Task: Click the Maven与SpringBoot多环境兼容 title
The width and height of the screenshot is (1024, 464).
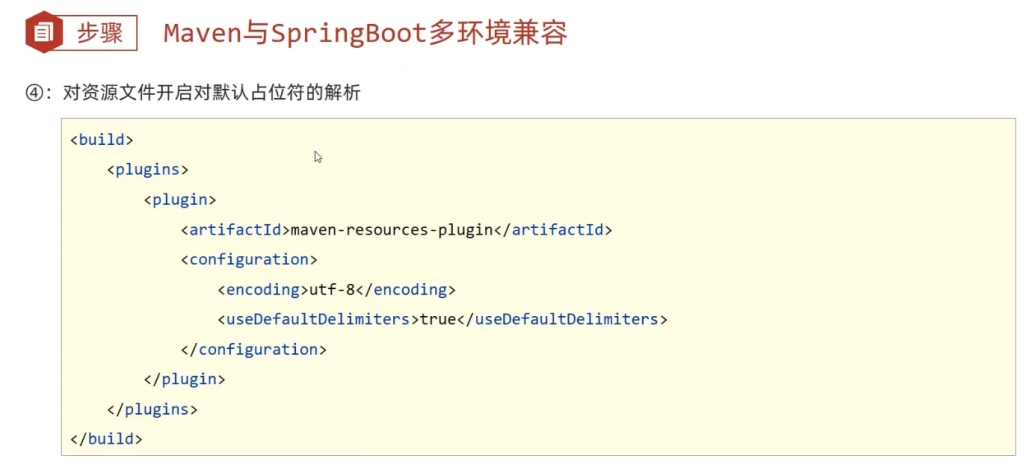Action: 365,33
